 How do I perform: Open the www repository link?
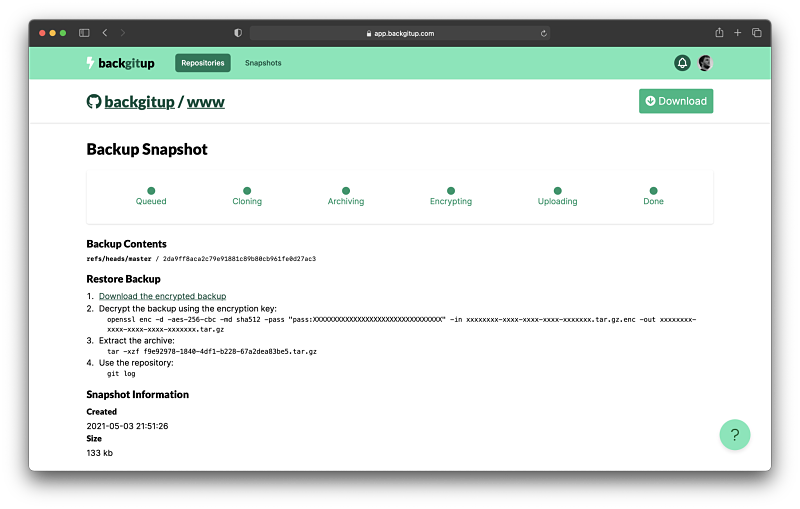206,102
